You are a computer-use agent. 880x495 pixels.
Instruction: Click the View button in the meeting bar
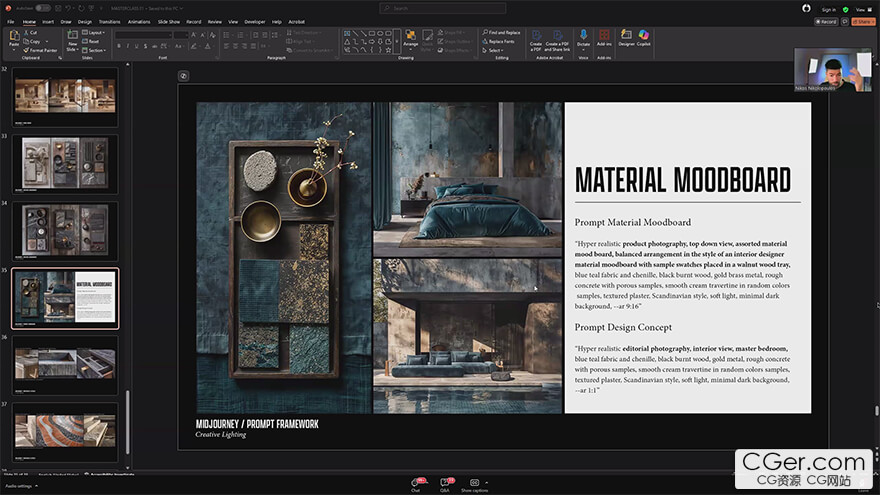863,10
